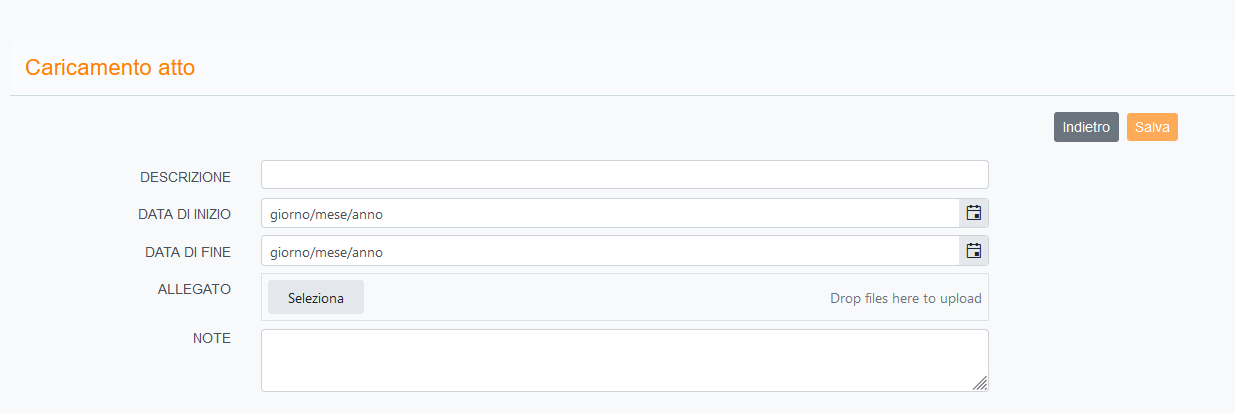
Task: Select the giorno segment in DATA DI INIZIO
Action: 288,214
